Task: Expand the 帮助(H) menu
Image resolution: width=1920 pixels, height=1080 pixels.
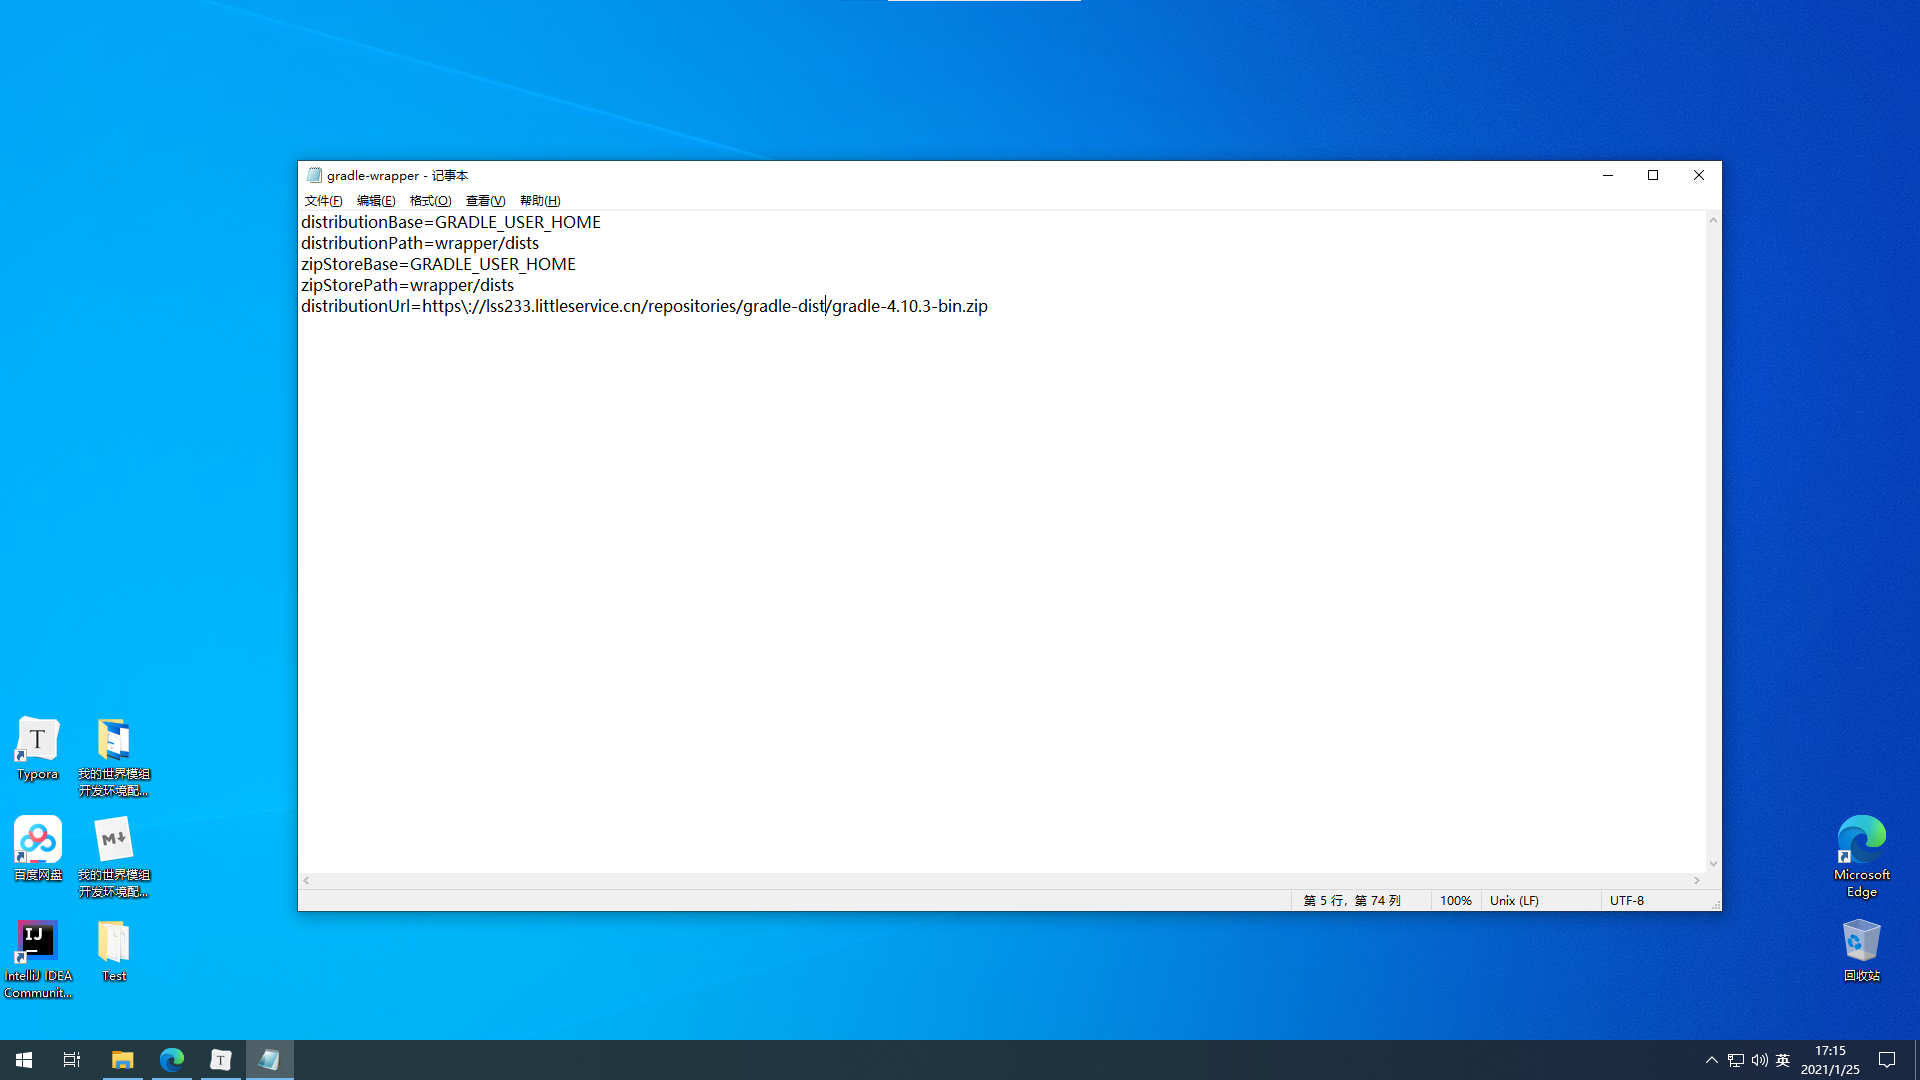Action: coord(540,201)
